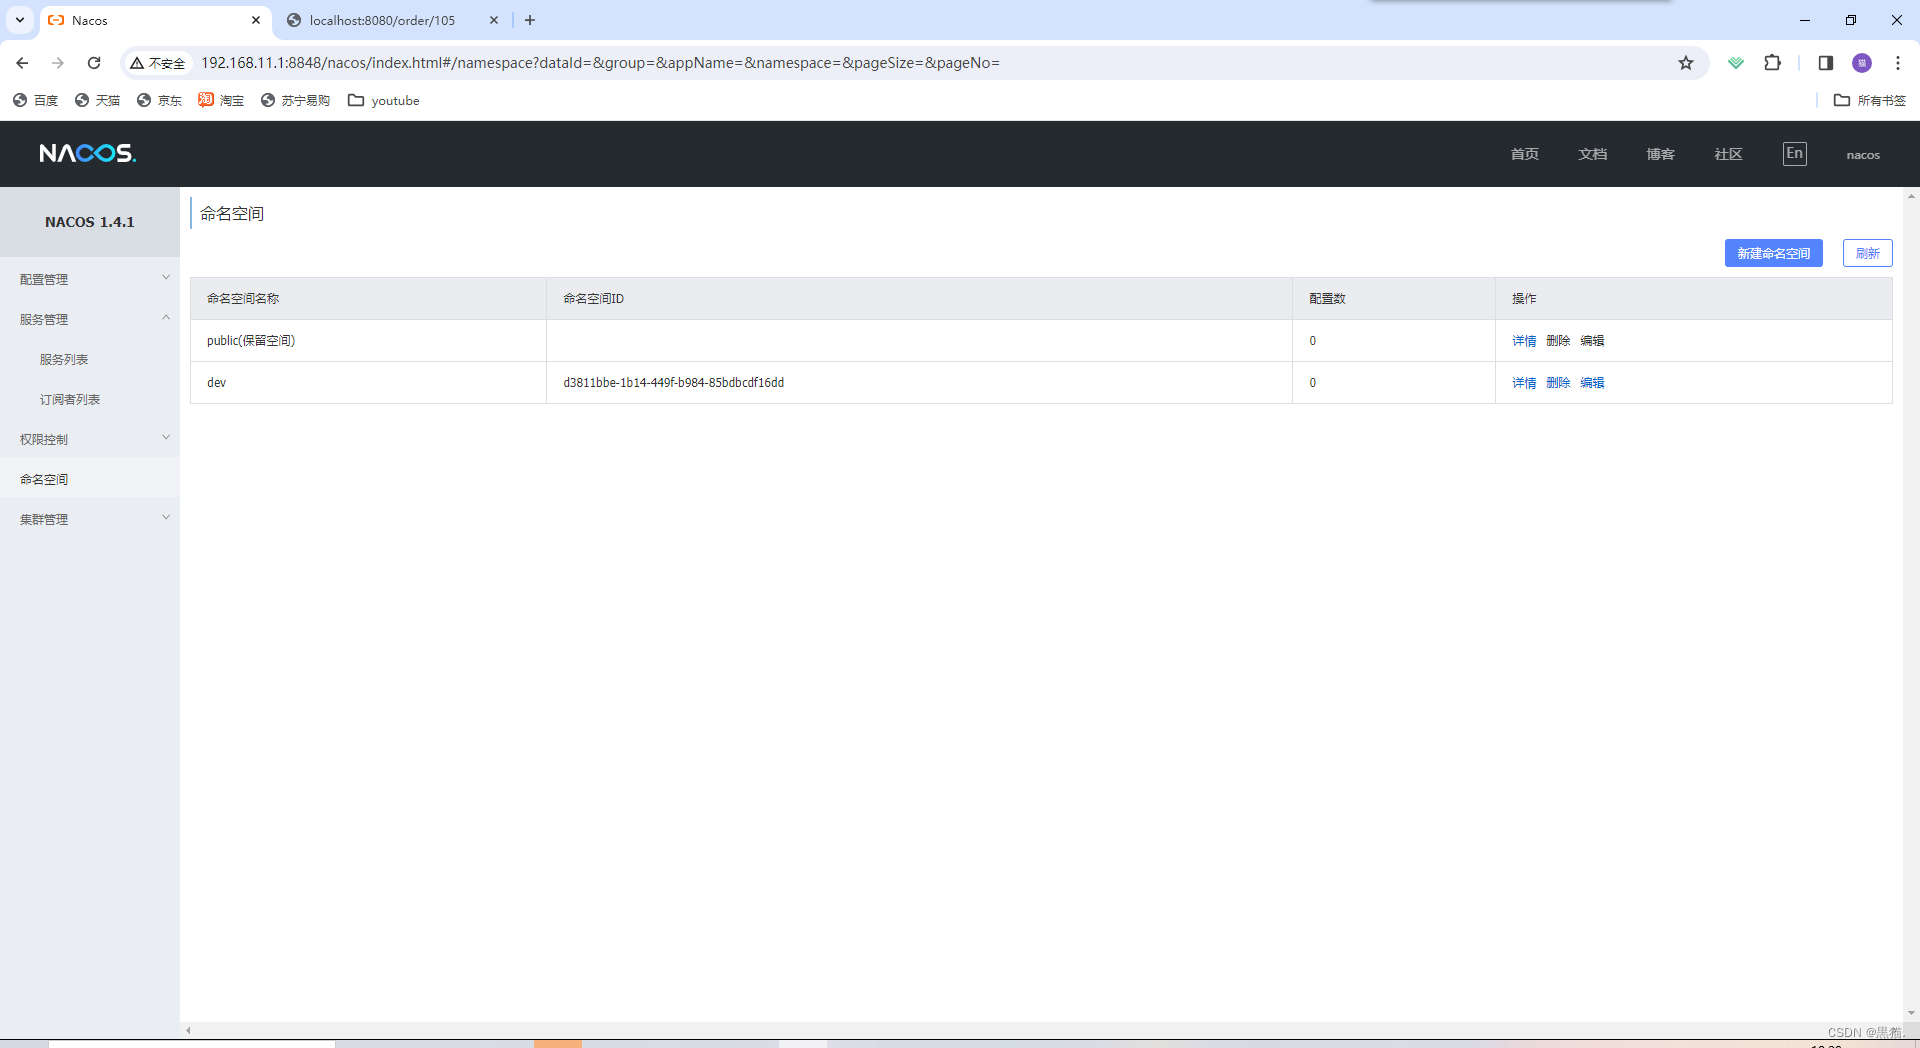The width and height of the screenshot is (1920, 1048).
Task: Open 博客 in Nacos header
Action: [x=1660, y=154]
